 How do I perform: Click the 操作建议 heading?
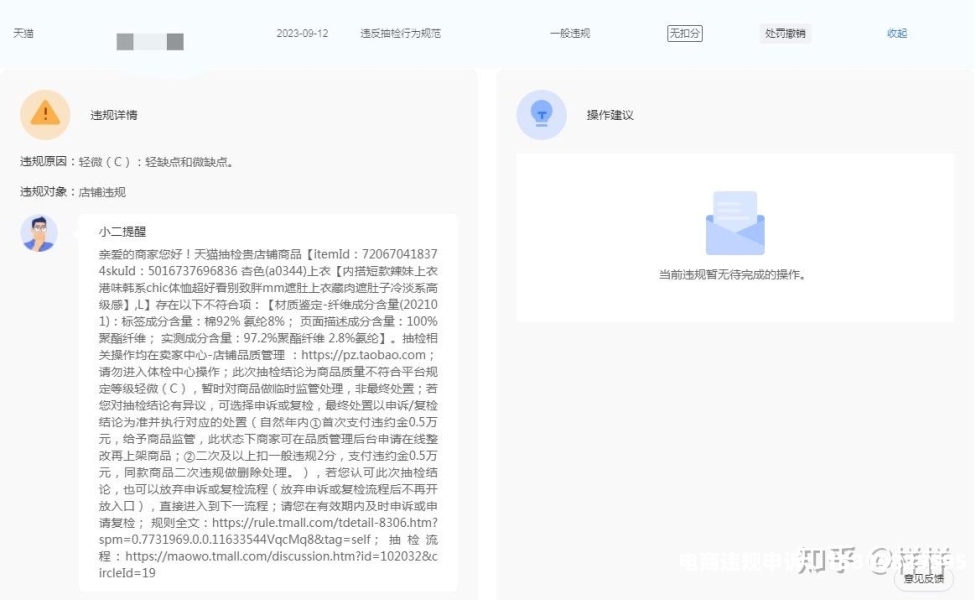pos(610,115)
